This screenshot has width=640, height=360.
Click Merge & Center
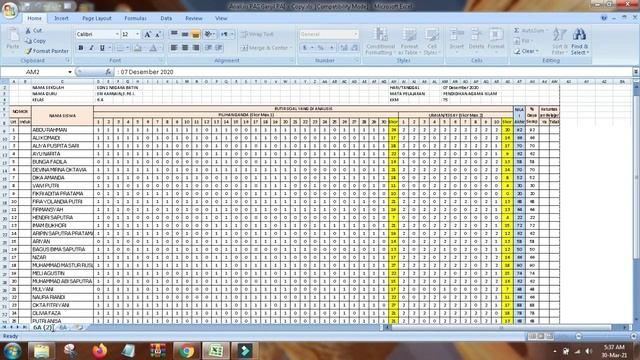point(266,48)
